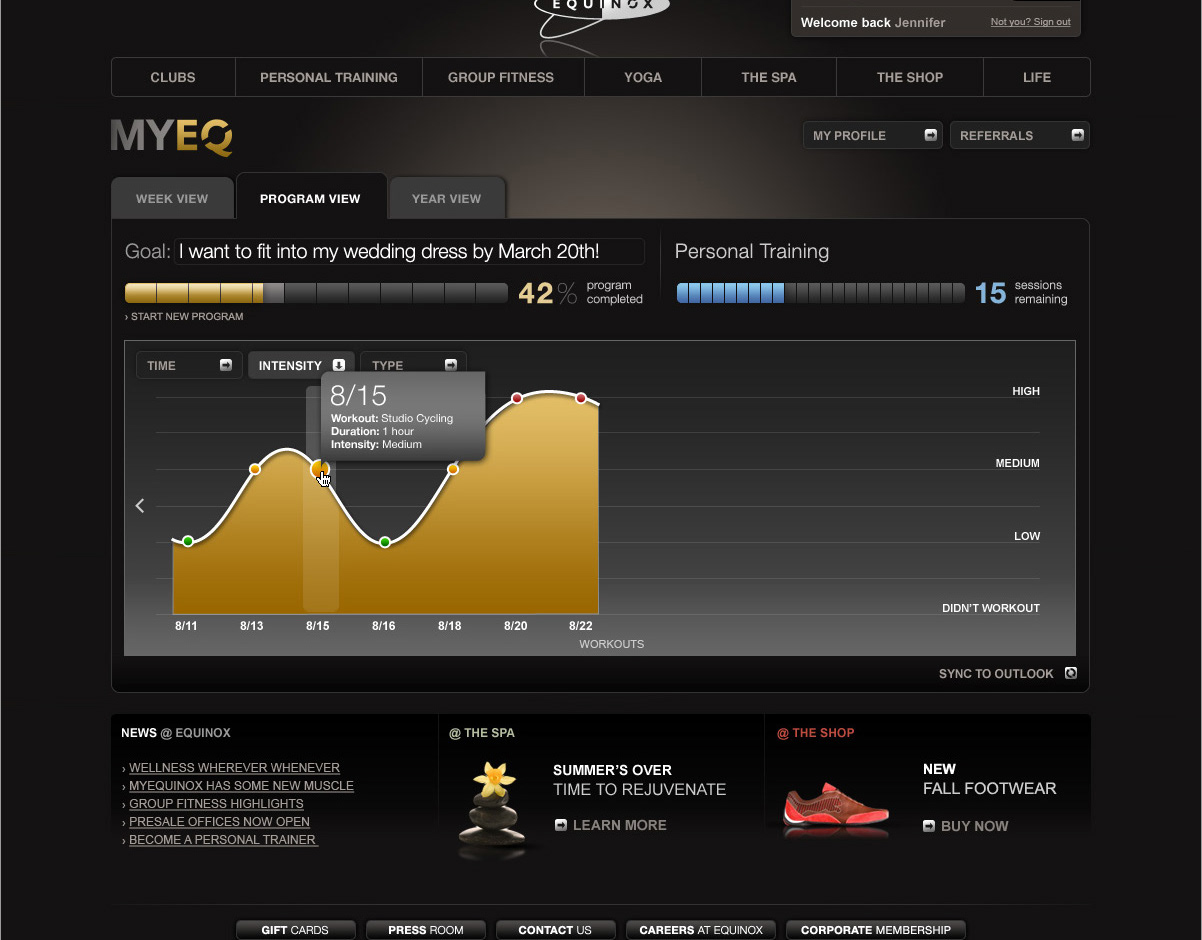
Task: Click the '@ The Spa' heading
Action: click(x=482, y=733)
